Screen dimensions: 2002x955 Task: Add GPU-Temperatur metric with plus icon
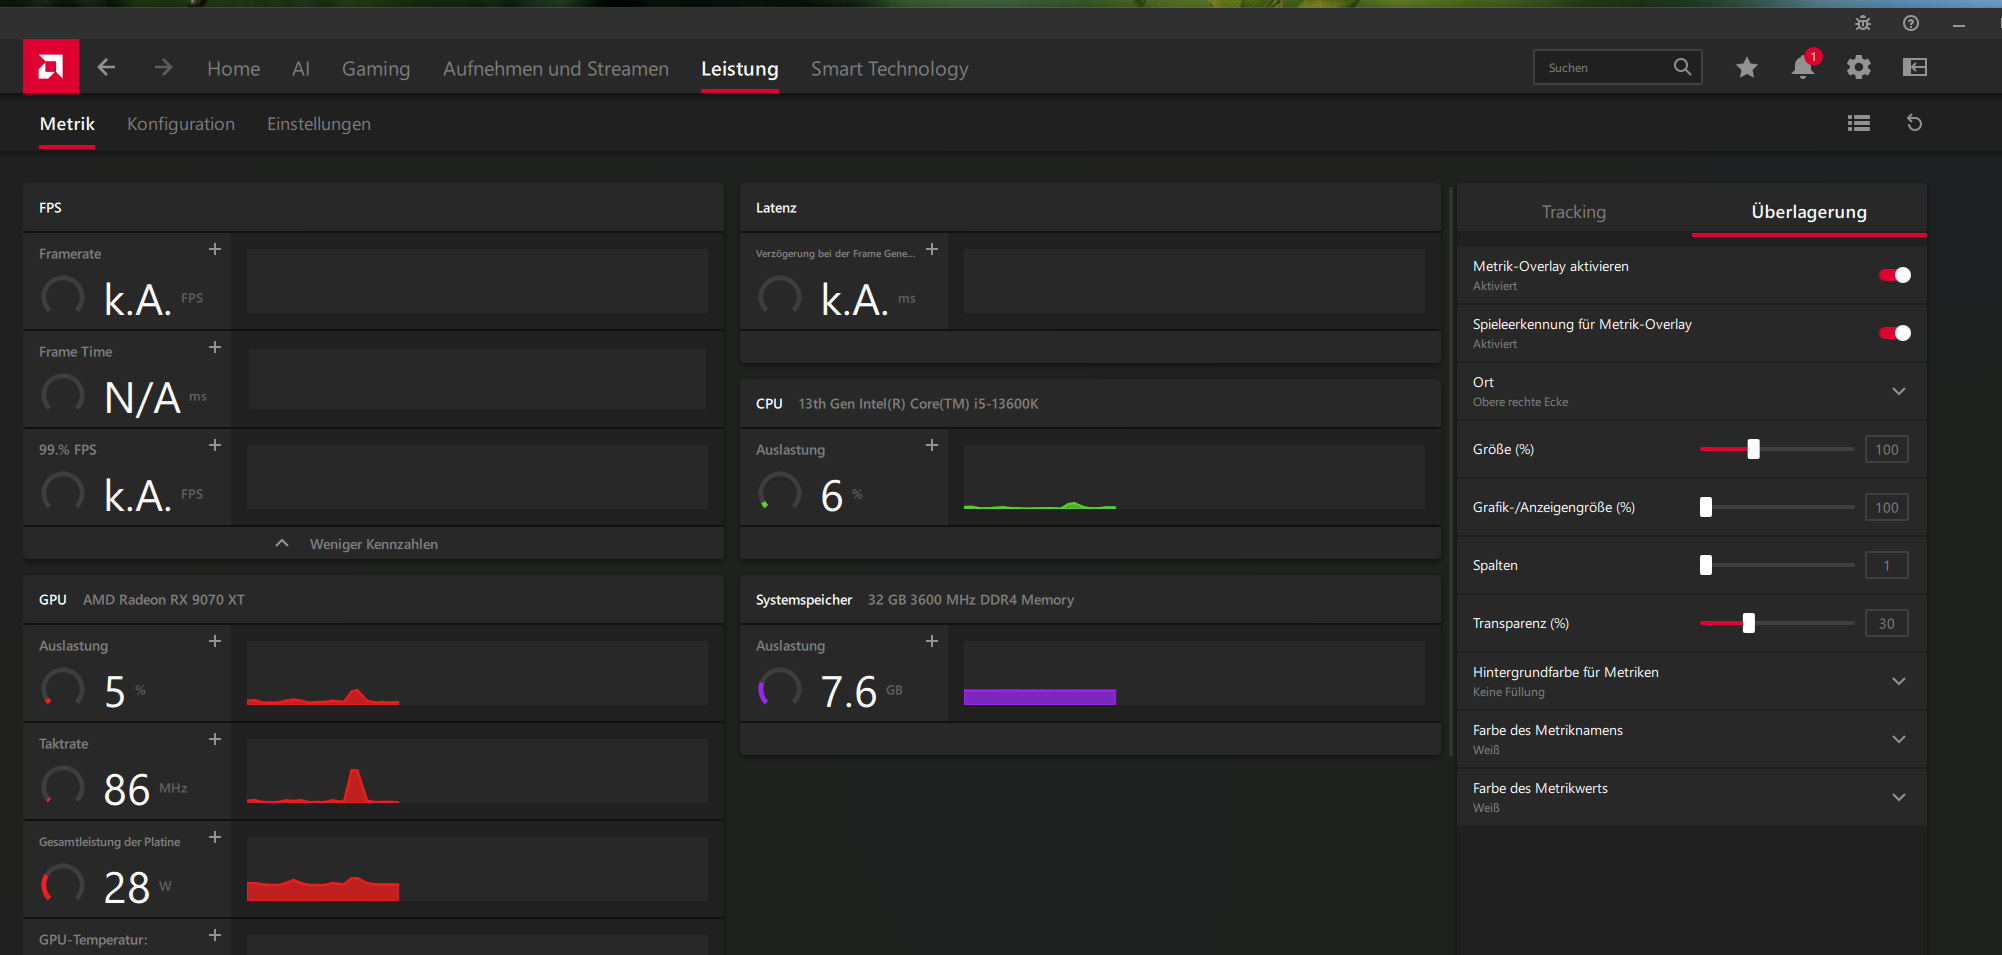coord(215,935)
